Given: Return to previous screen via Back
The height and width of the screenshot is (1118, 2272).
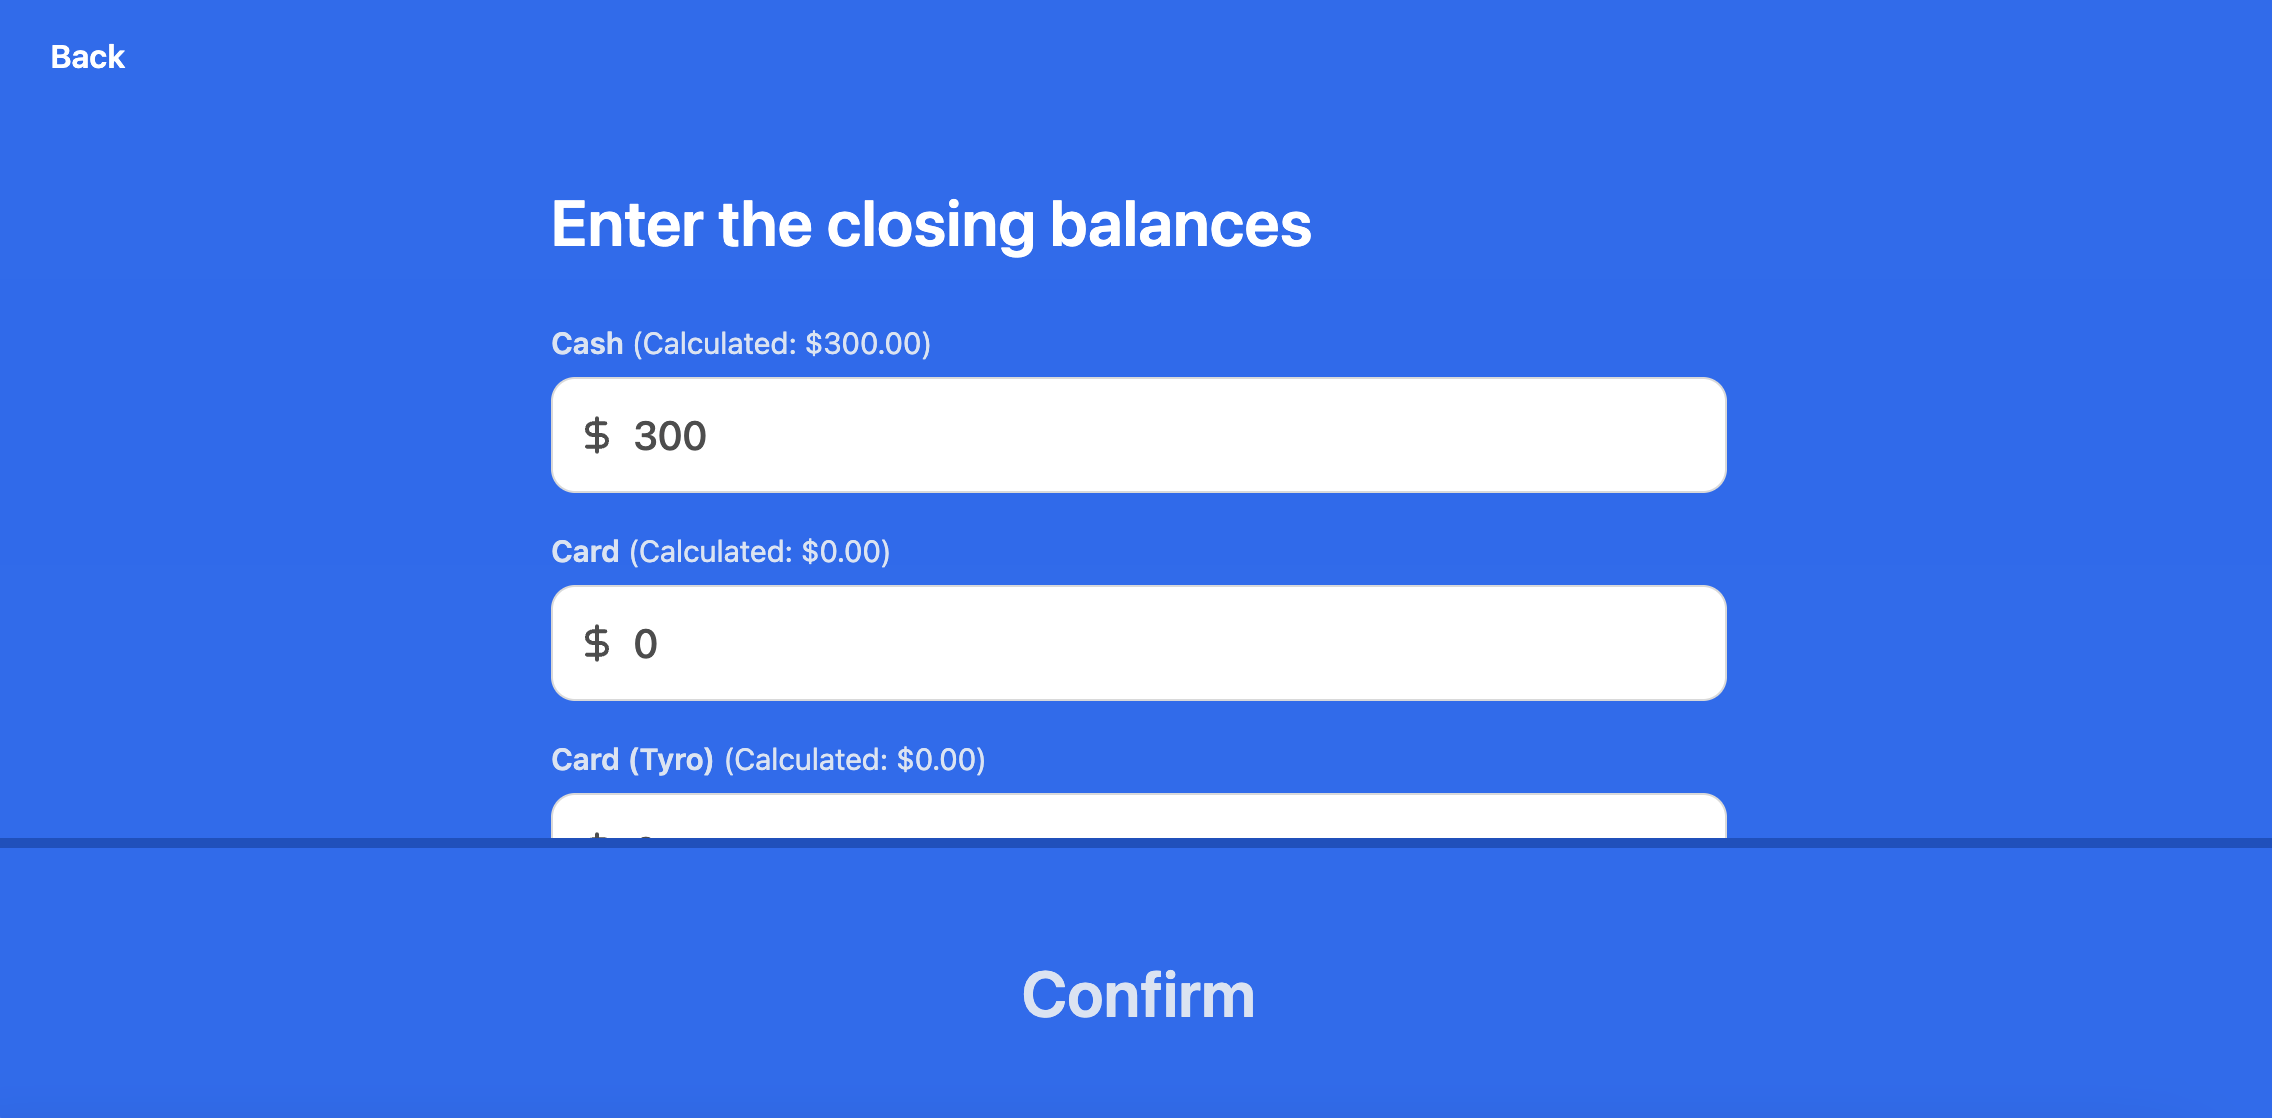Looking at the screenshot, I should [87, 56].
